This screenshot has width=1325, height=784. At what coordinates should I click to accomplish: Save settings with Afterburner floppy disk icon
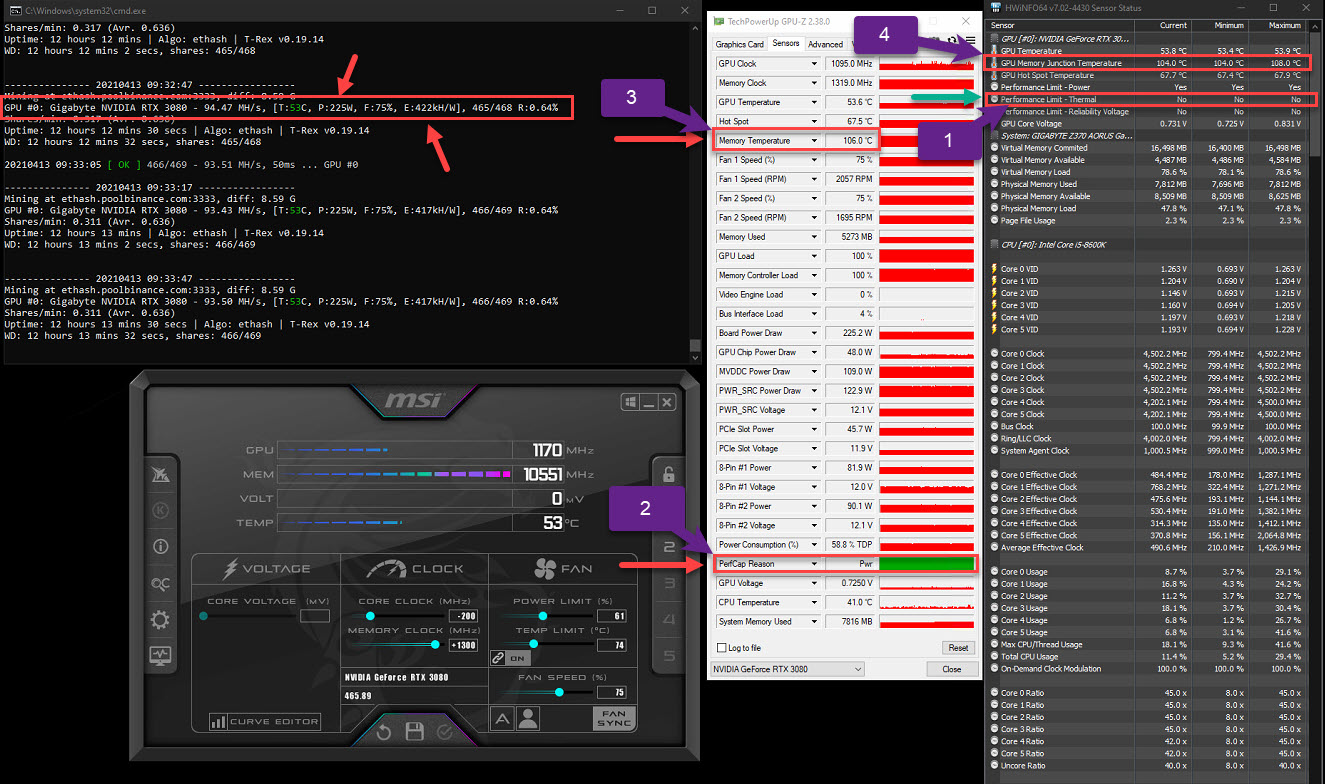pos(414,733)
